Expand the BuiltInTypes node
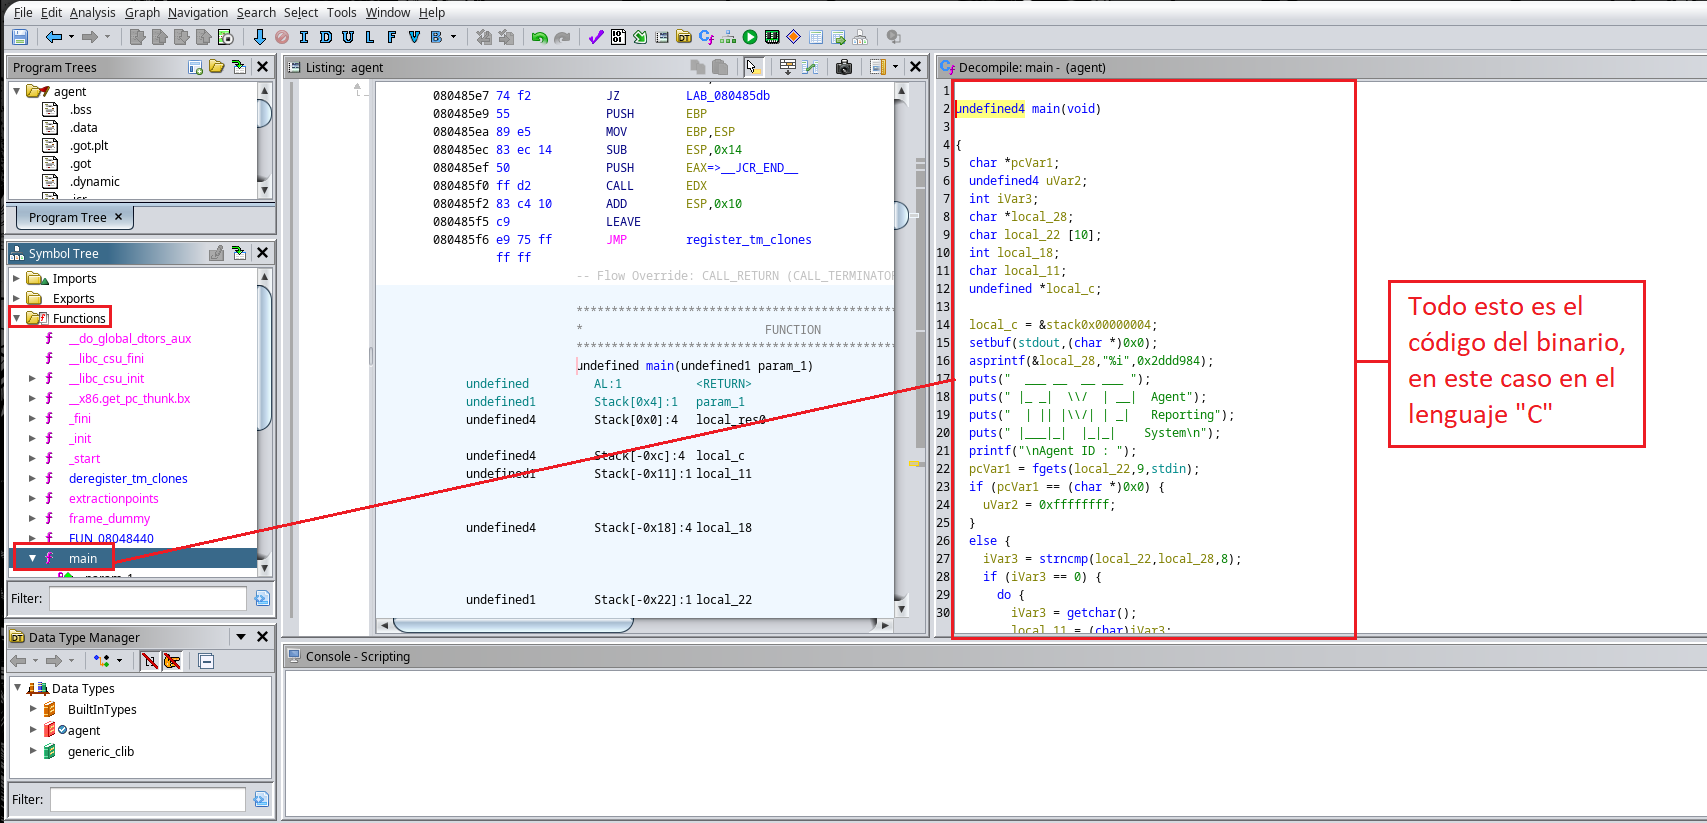 (x=33, y=709)
